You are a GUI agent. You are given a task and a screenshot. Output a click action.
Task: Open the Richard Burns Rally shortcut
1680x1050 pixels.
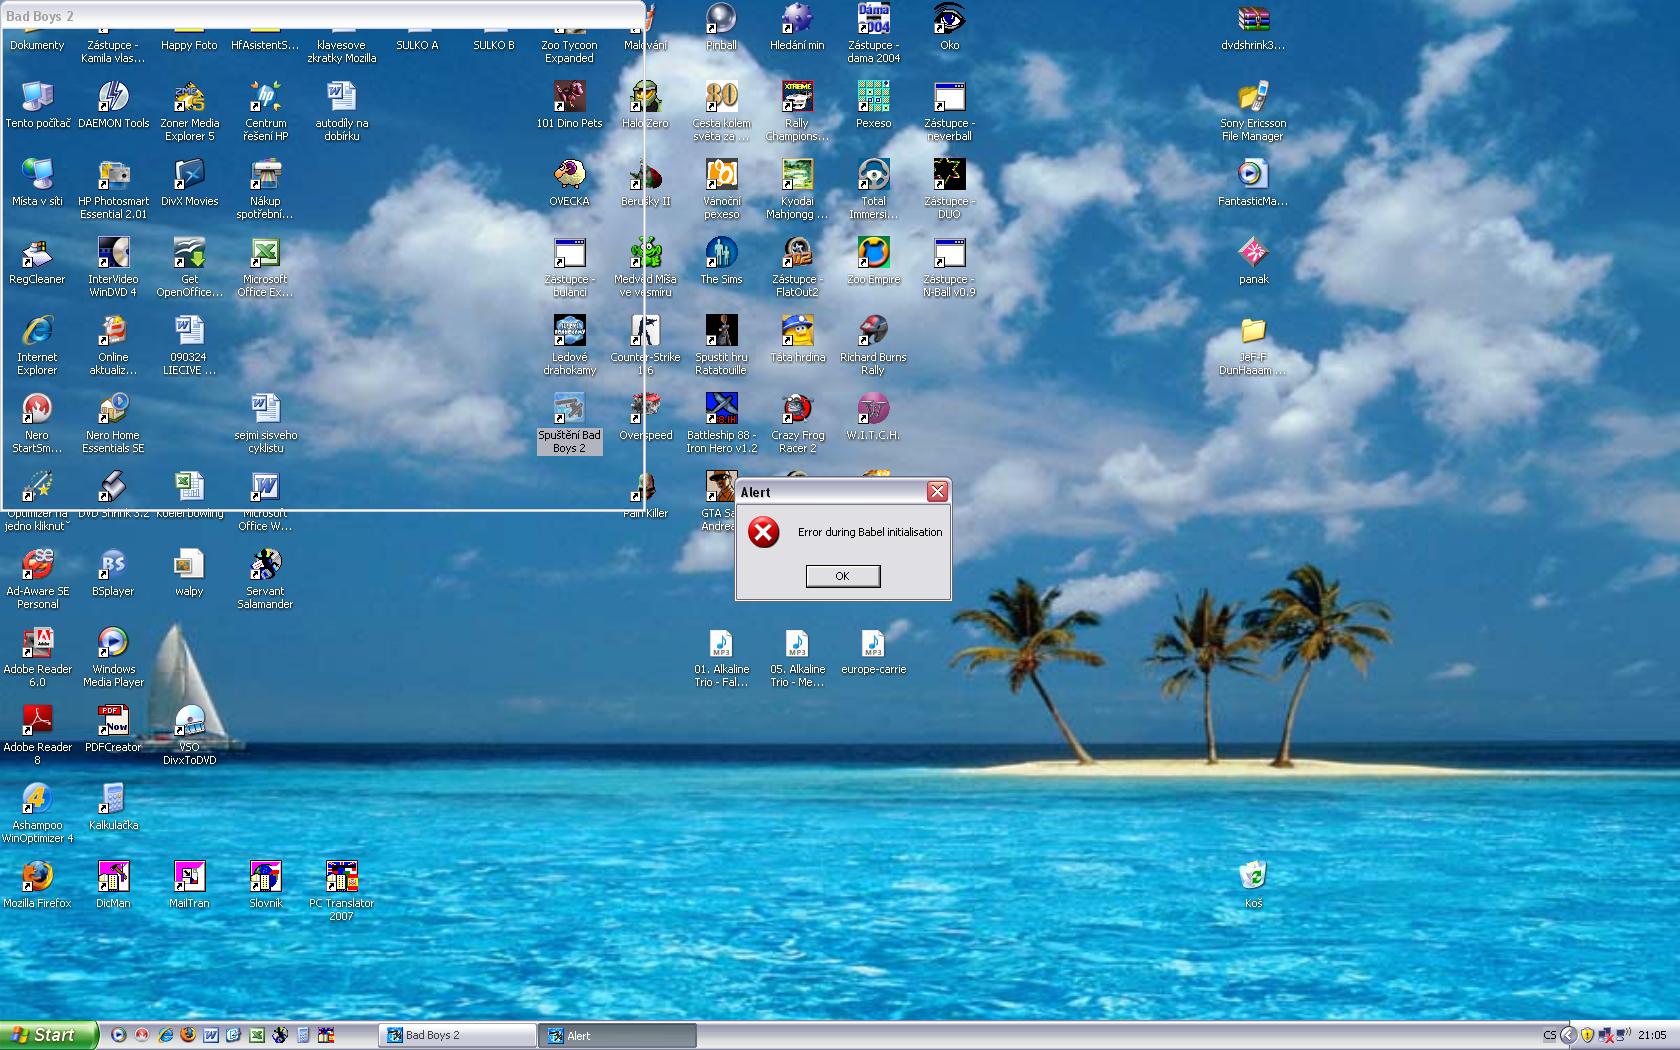873,331
